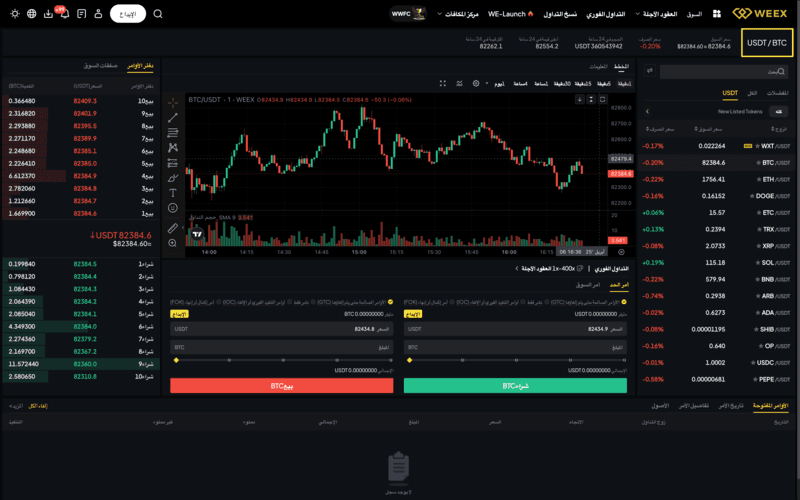800x500 pixels.
Task: Favorite the WXT/USDT pair star
Action: point(757,146)
